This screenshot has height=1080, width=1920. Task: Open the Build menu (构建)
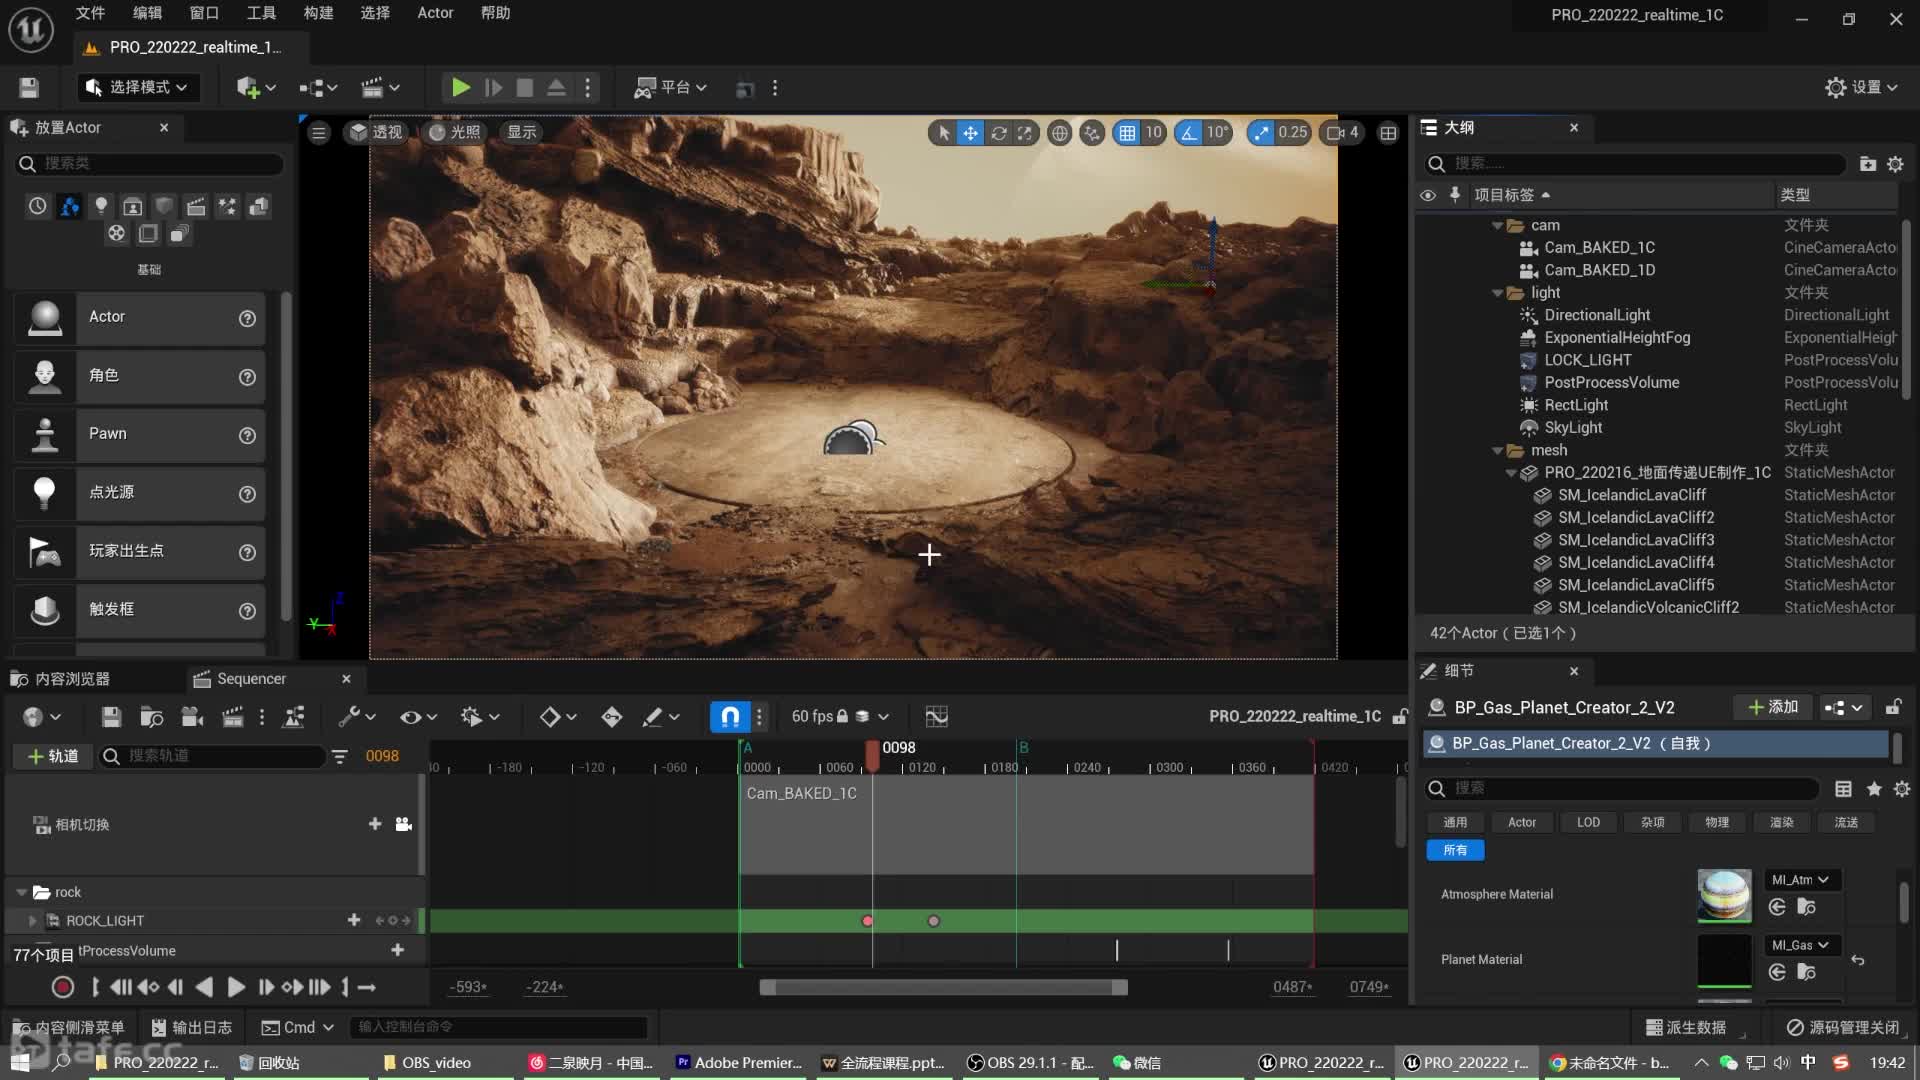pos(318,13)
